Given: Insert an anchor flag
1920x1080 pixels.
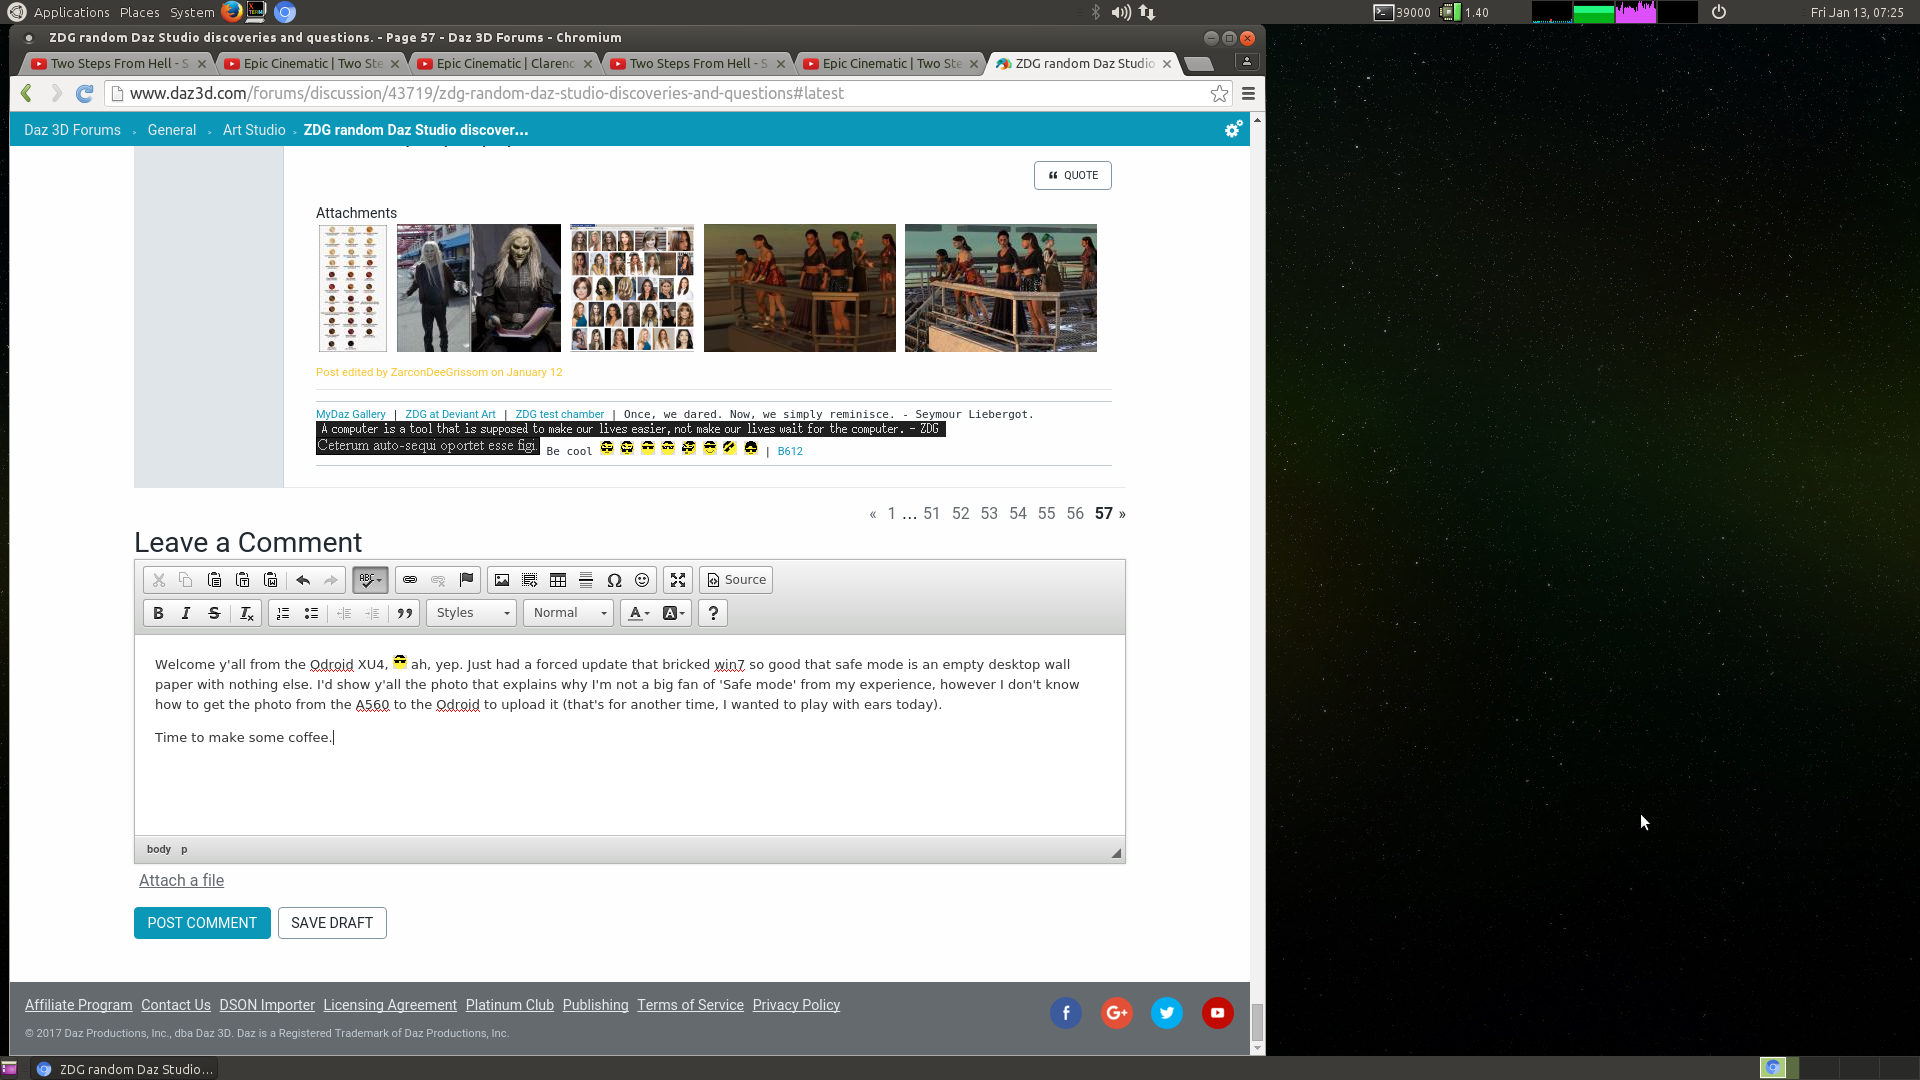Looking at the screenshot, I should (x=466, y=580).
